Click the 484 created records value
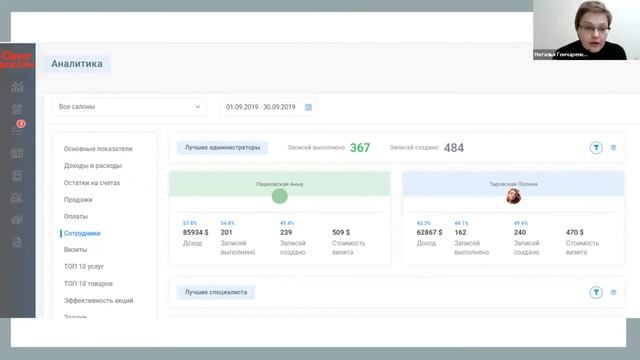The image size is (640, 360). [454, 148]
